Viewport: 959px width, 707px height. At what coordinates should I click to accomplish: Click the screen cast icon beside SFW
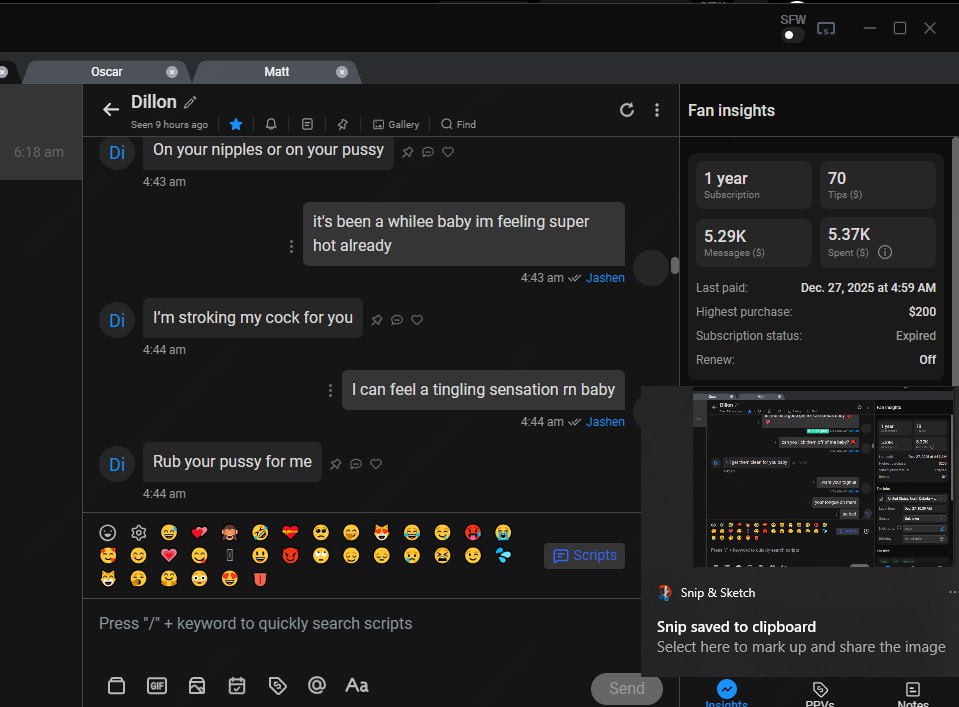[826, 29]
